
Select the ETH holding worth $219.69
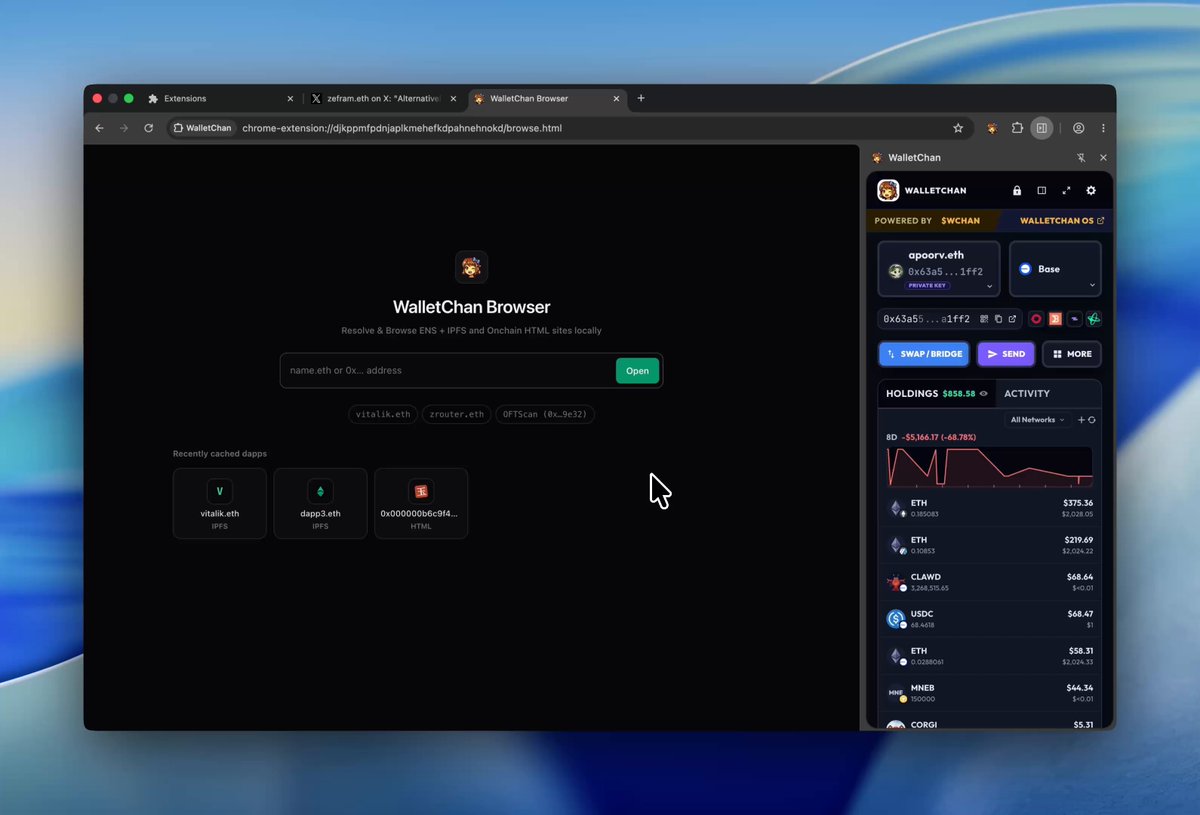[x=989, y=545]
